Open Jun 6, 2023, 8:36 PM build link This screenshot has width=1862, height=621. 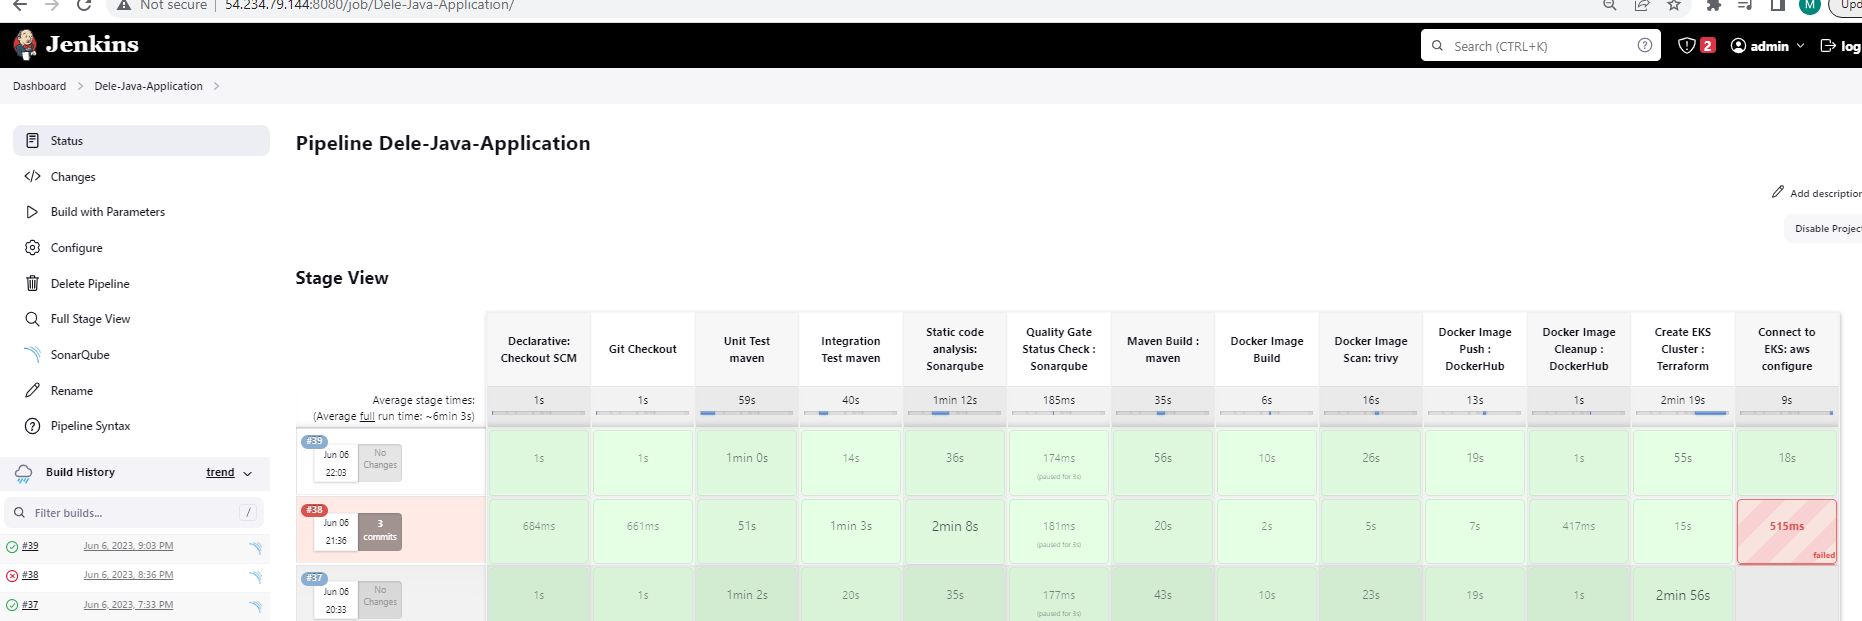click(128, 575)
